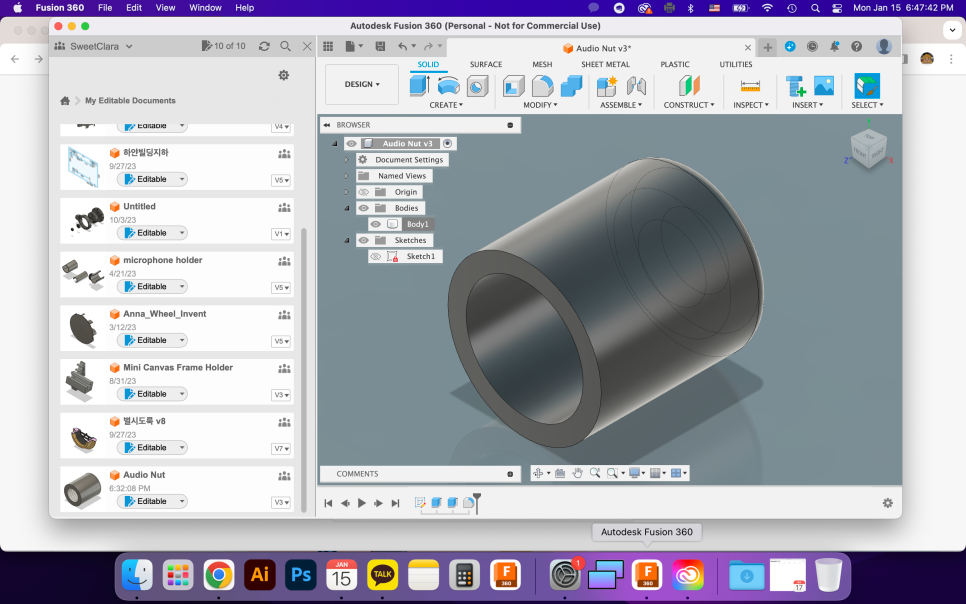Select the Revolve tool icon

point(448,86)
